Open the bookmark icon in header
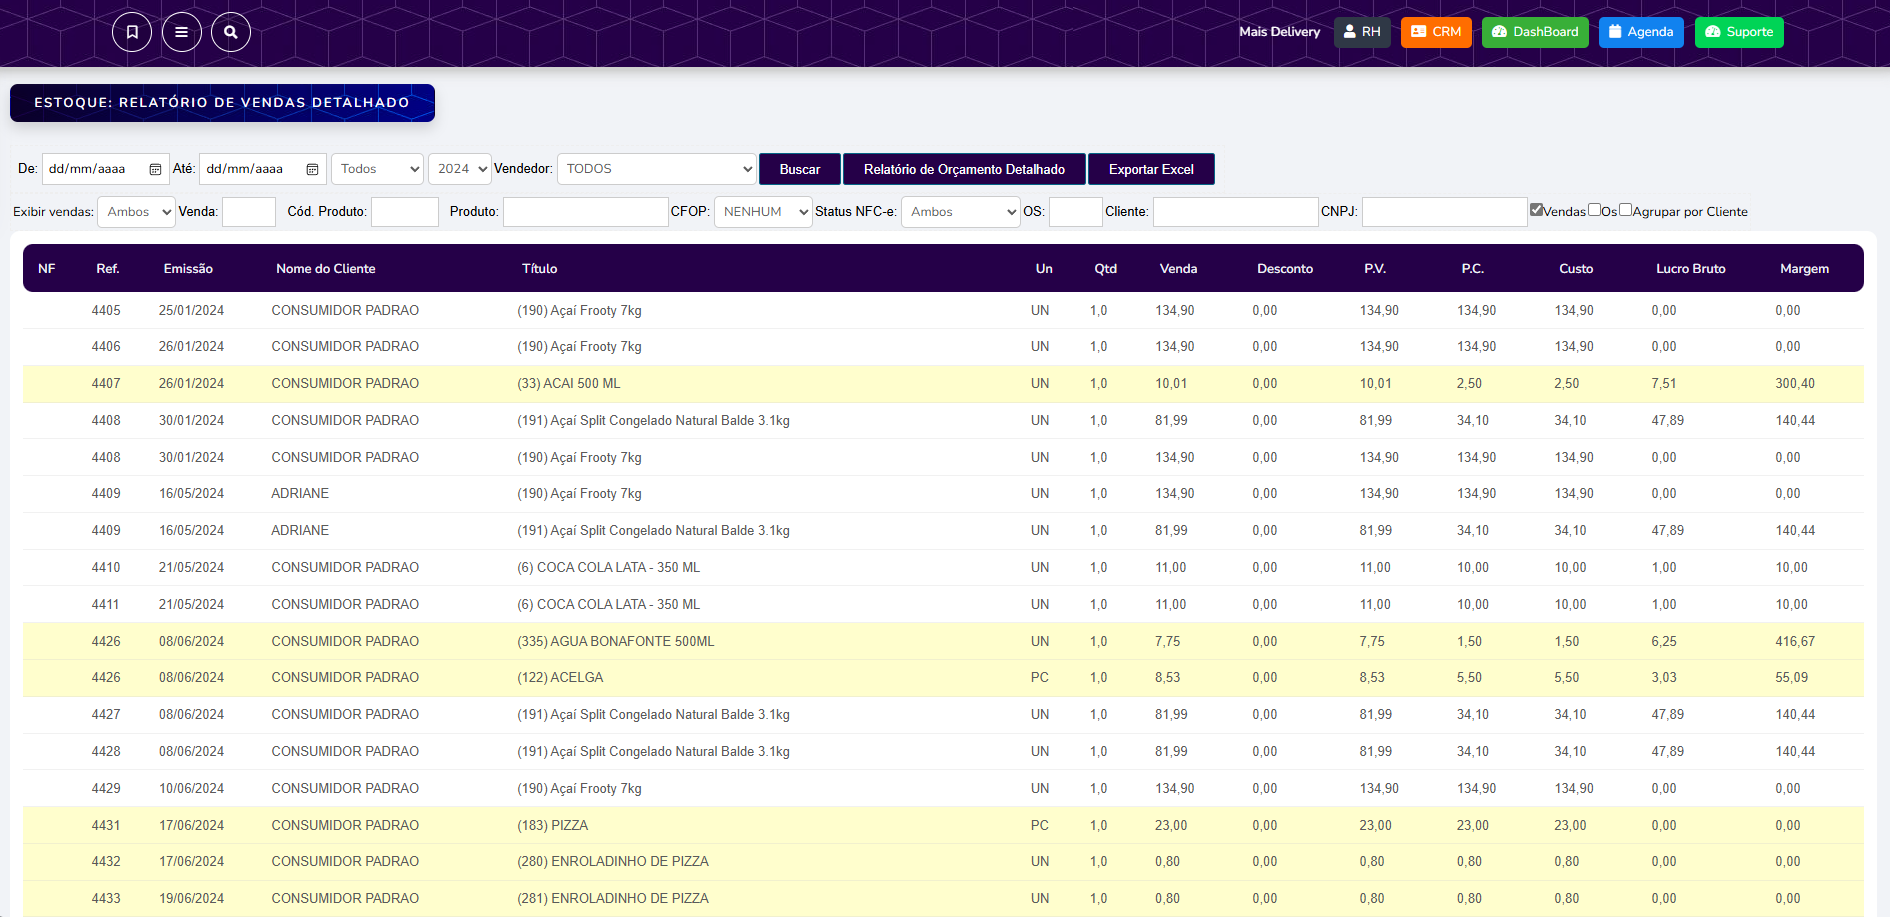 pyautogui.click(x=132, y=32)
